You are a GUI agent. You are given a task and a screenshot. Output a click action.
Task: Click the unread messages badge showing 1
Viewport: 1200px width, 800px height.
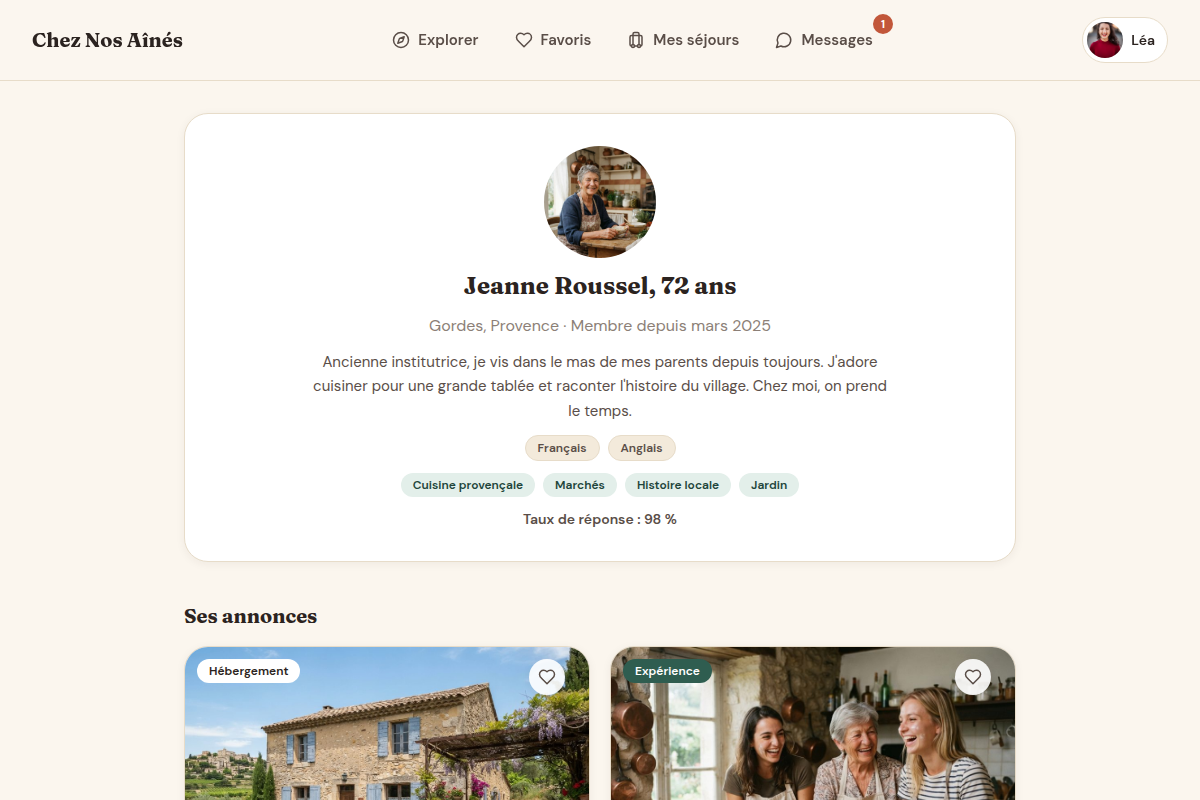click(883, 24)
